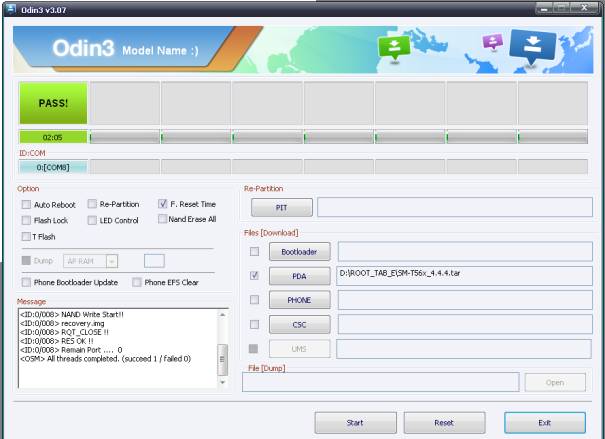Viewport: 605px width, 439px height.
Task: Toggle the Re-Partition checkbox
Action: point(92,204)
